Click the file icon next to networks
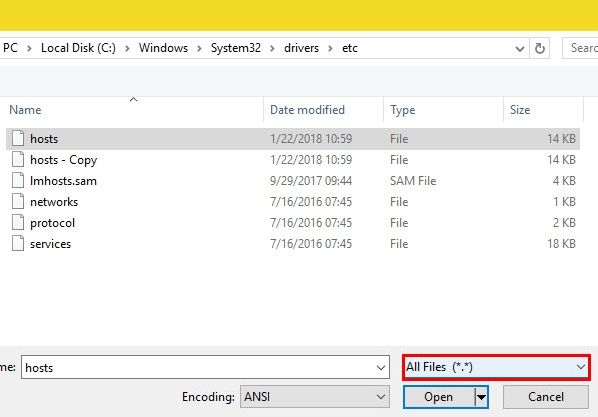This screenshot has width=598, height=417. pos(18,201)
